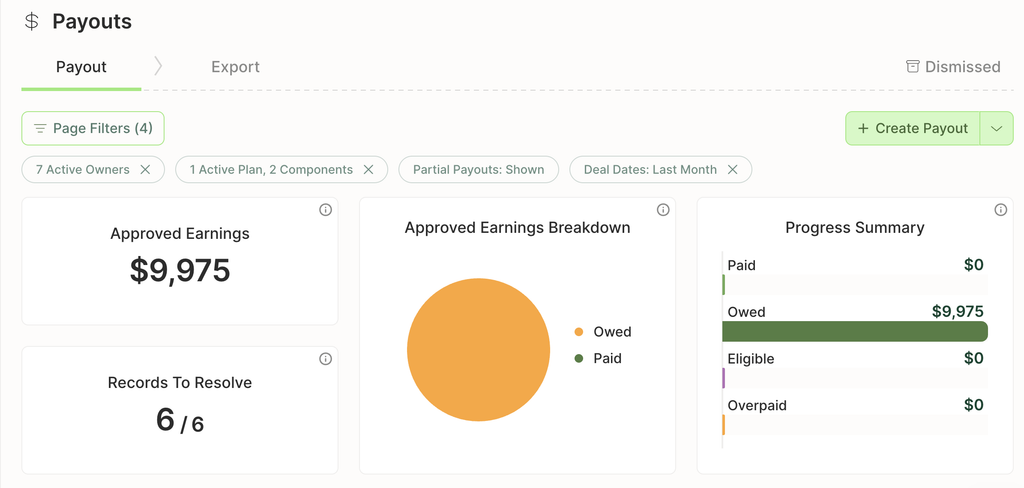
Task: Open info icon on Approved Earnings Breakdown card
Action: tap(663, 210)
